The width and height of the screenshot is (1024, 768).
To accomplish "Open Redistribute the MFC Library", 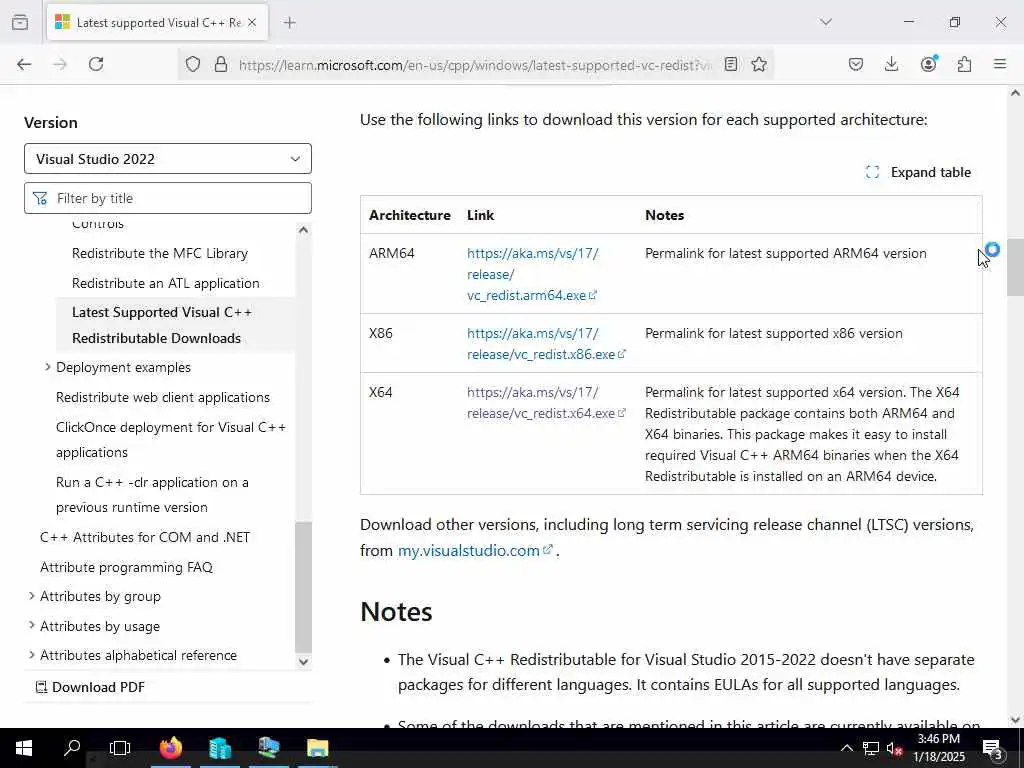I will click(160, 253).
